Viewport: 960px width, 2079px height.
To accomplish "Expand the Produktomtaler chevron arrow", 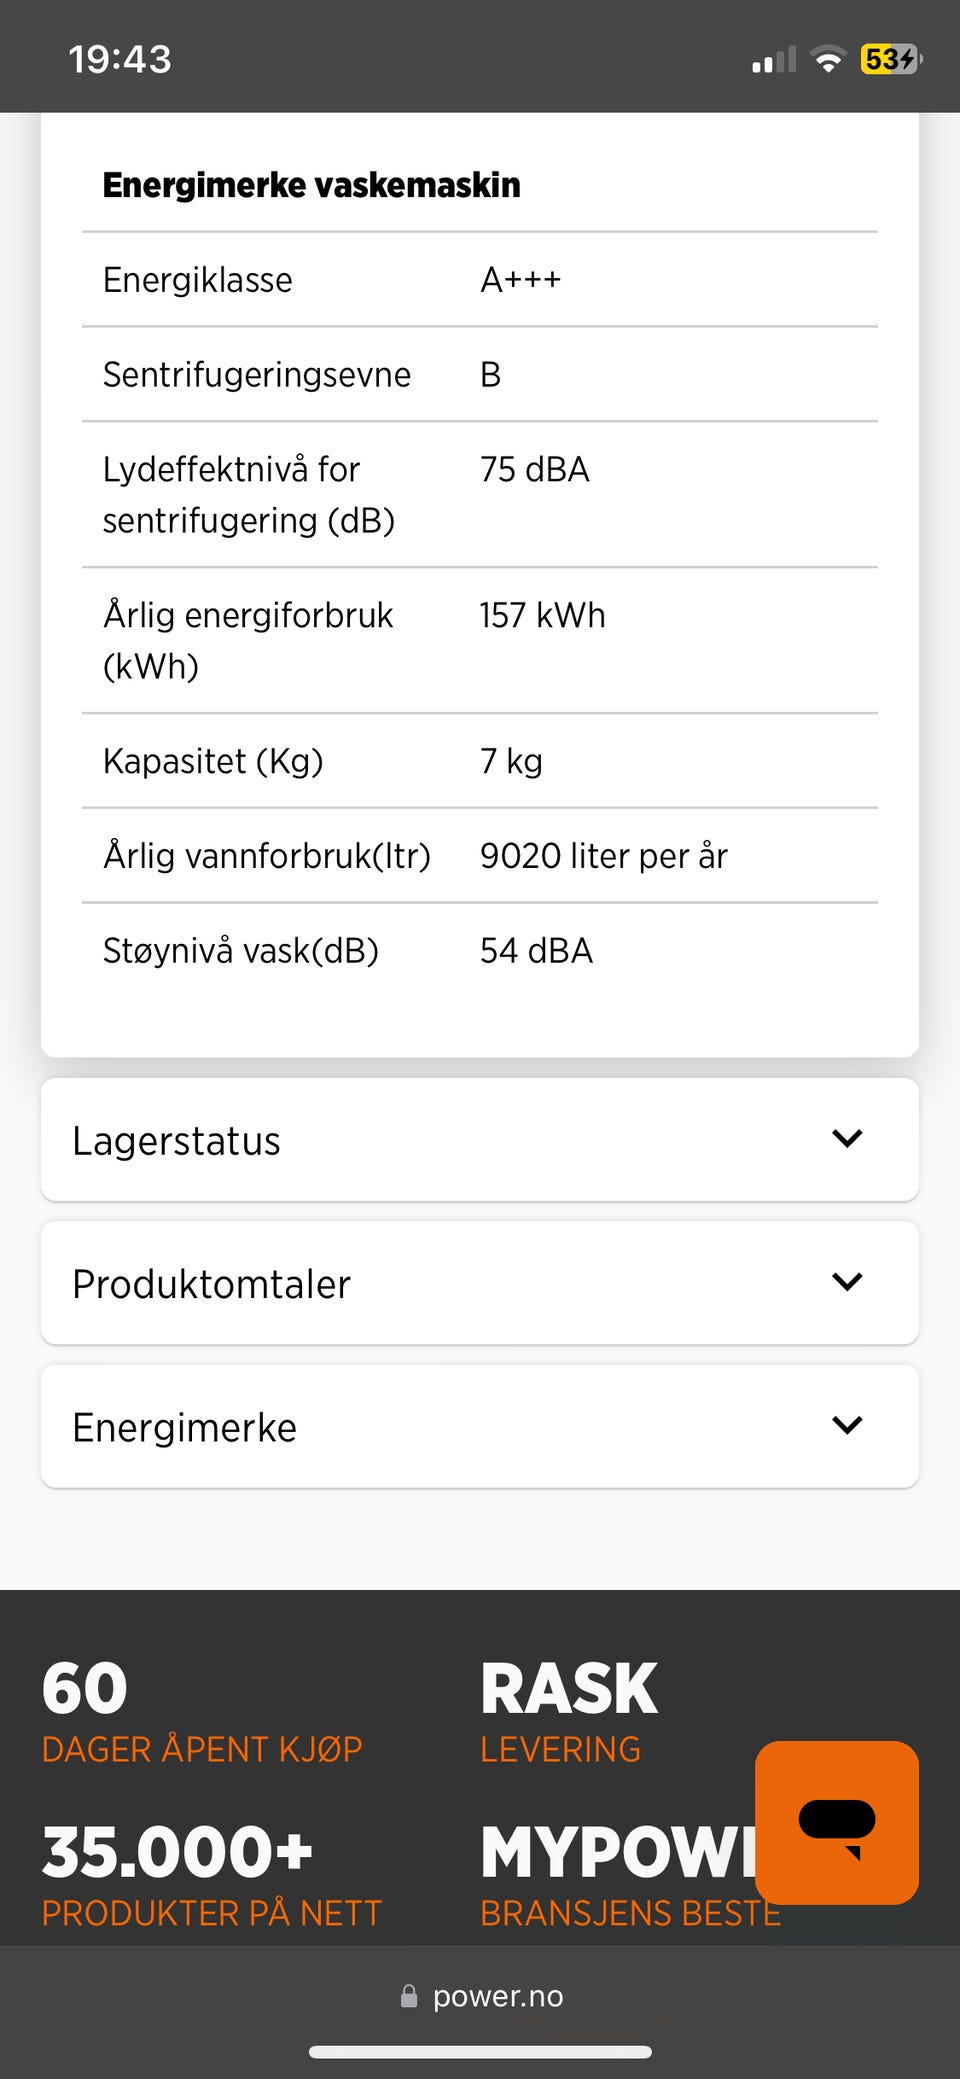I will click(847, 1282).
